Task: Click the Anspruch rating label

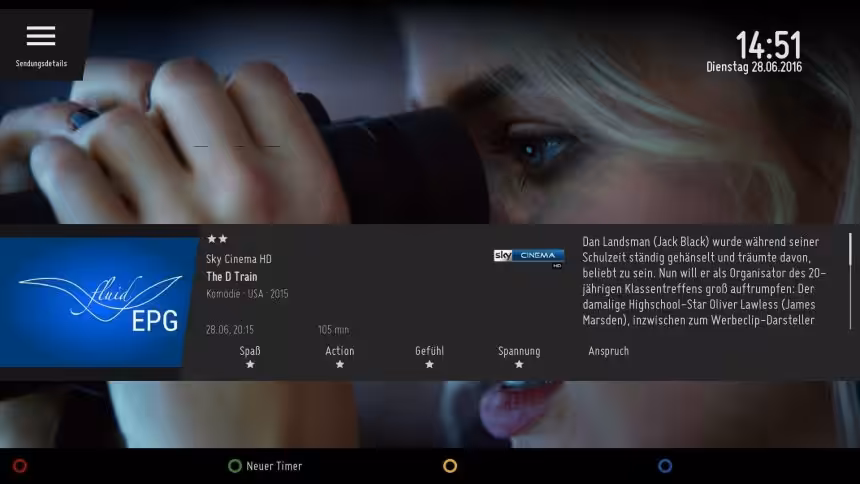Action: 608,351
